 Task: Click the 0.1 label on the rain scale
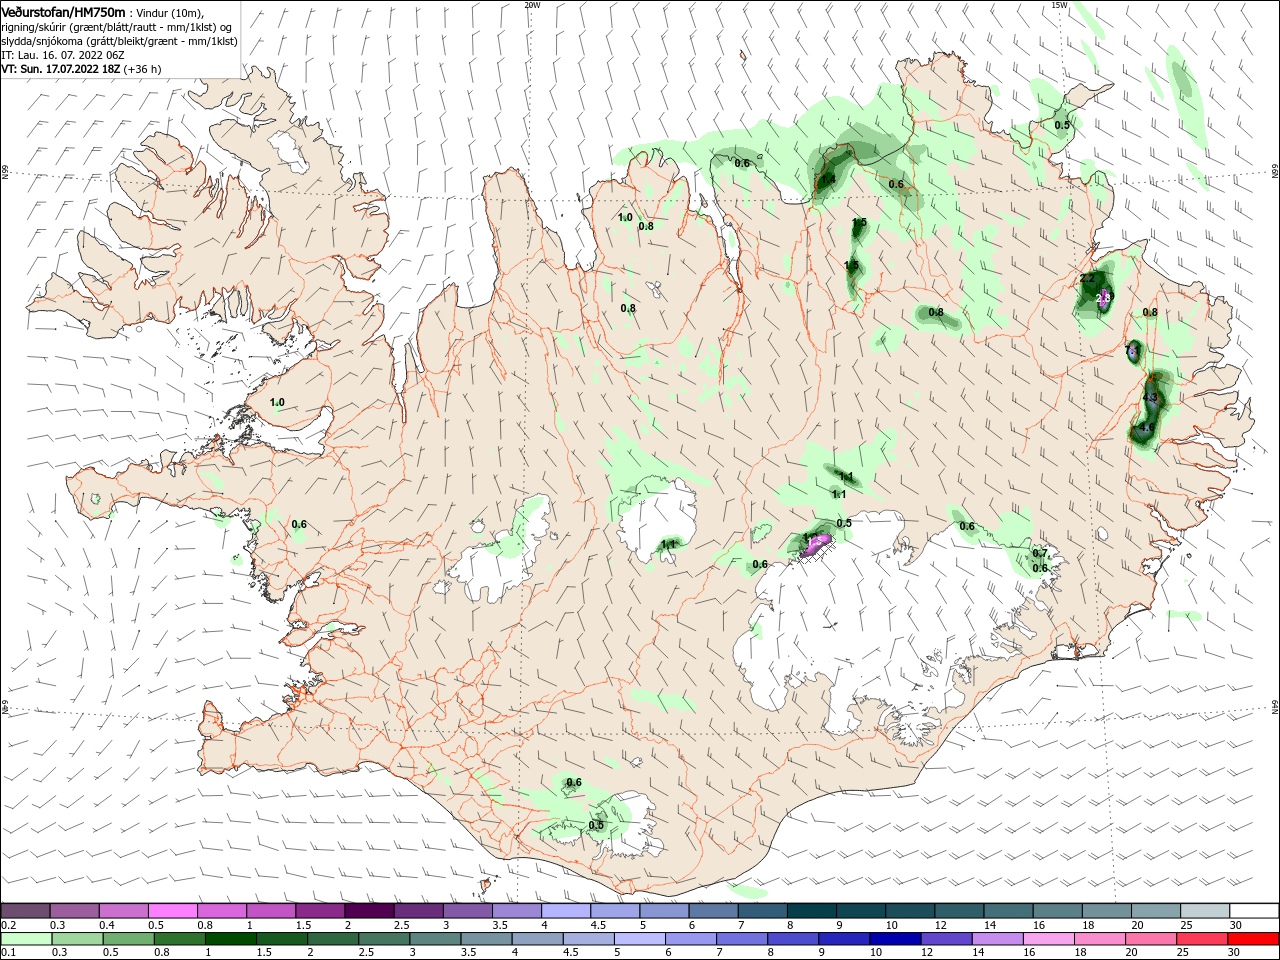coord(8,953)
